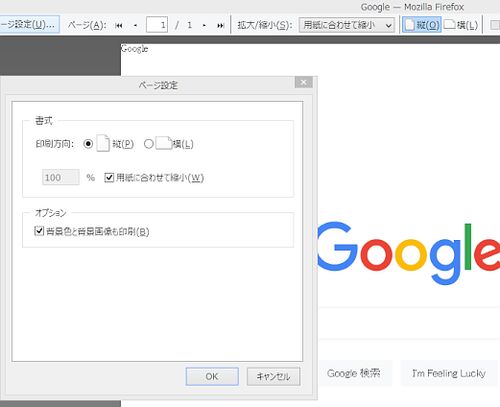This screenshot has height=407, width=500.
Task: Click Google 検索 button in preview
Action: tap(354, 373)
